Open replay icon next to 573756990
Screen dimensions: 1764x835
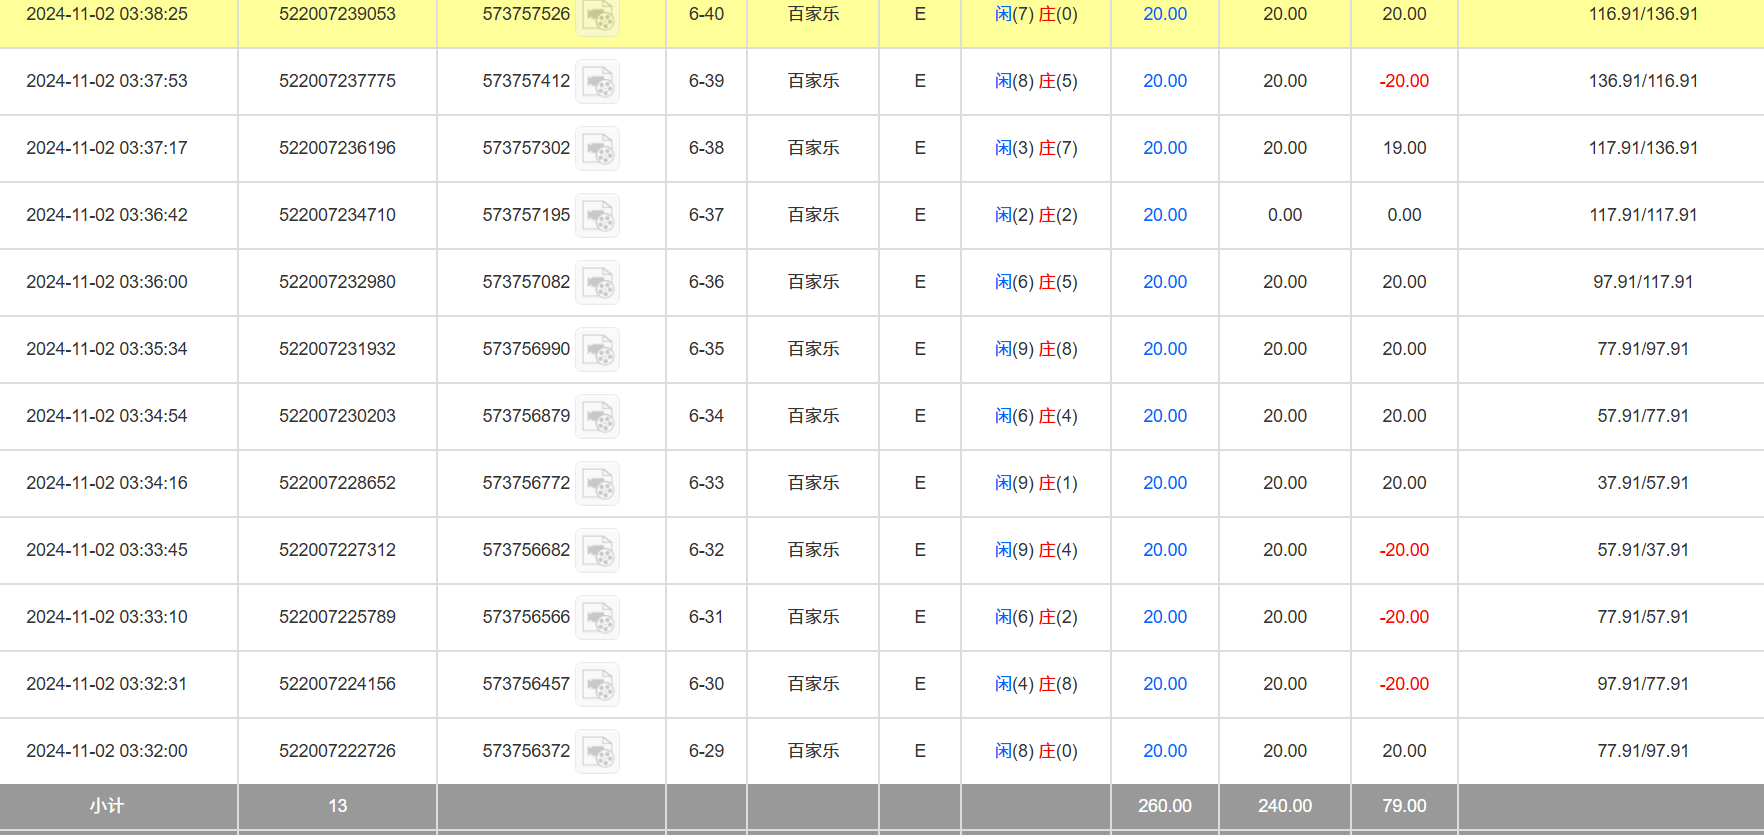(598, 350)
